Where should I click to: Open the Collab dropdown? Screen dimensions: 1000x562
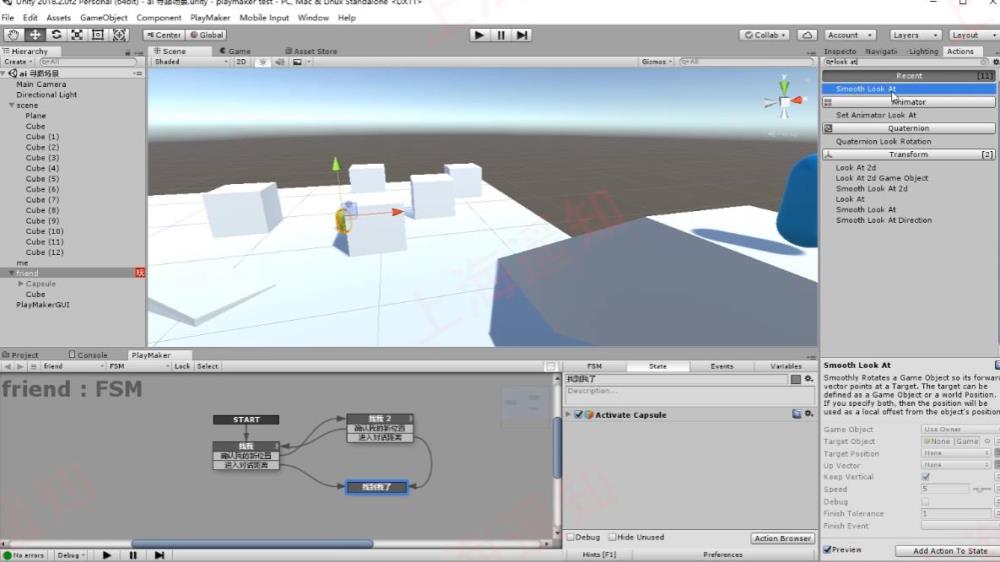tap(764, 35)
